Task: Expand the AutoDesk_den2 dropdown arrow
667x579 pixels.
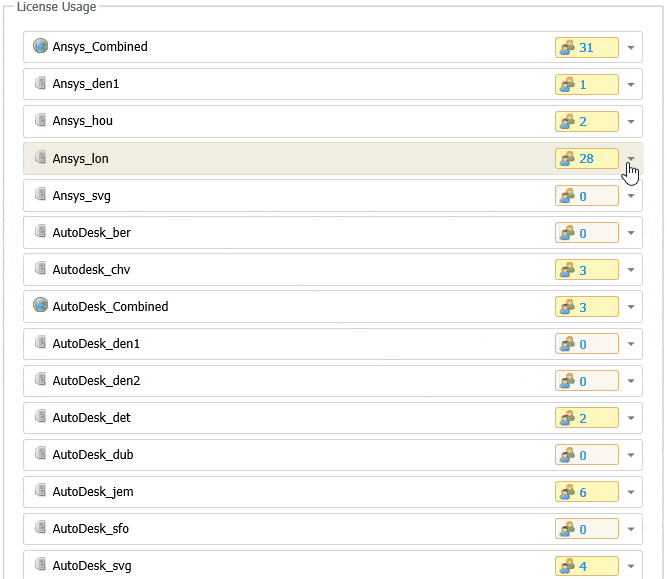Action: pyautogui.click(x=631, y=381)
